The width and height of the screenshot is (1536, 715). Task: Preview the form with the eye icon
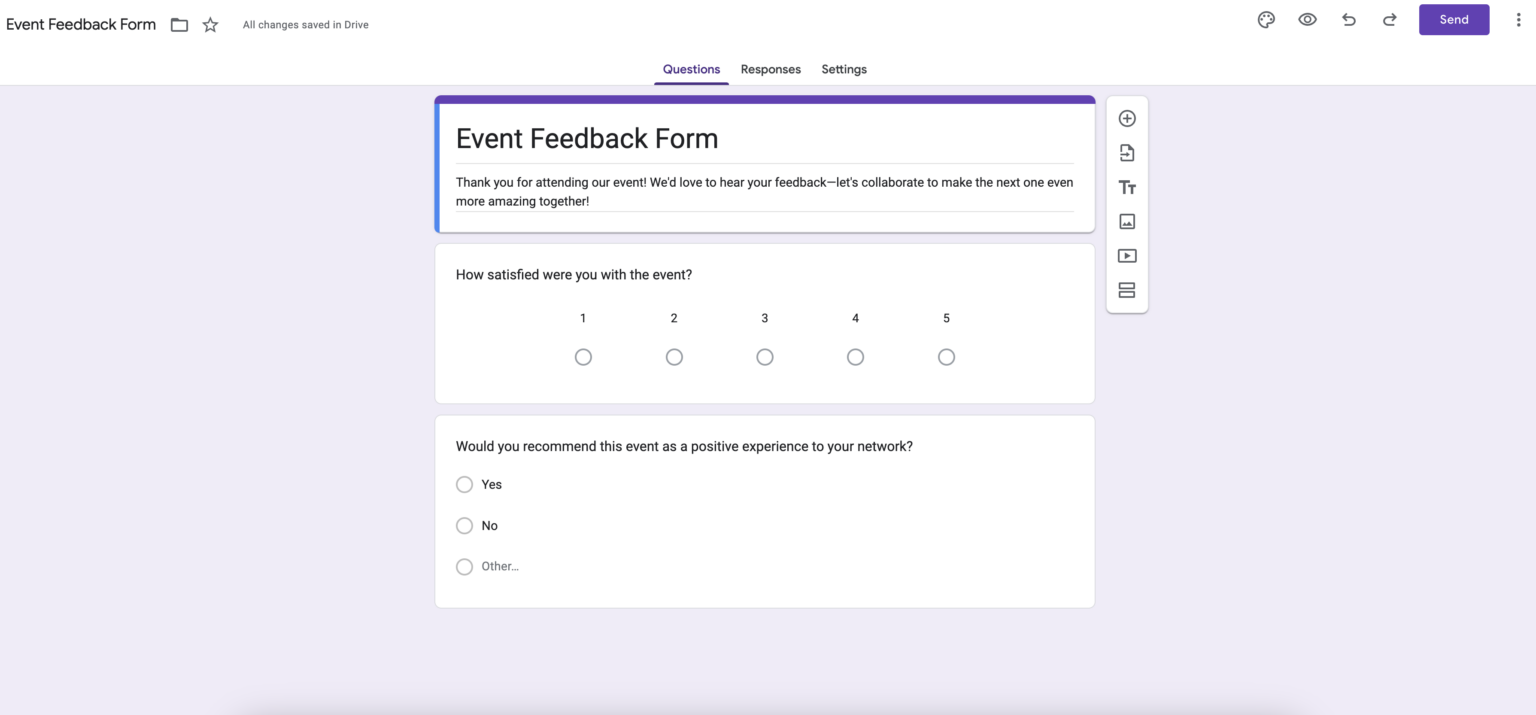(1307, 19)
